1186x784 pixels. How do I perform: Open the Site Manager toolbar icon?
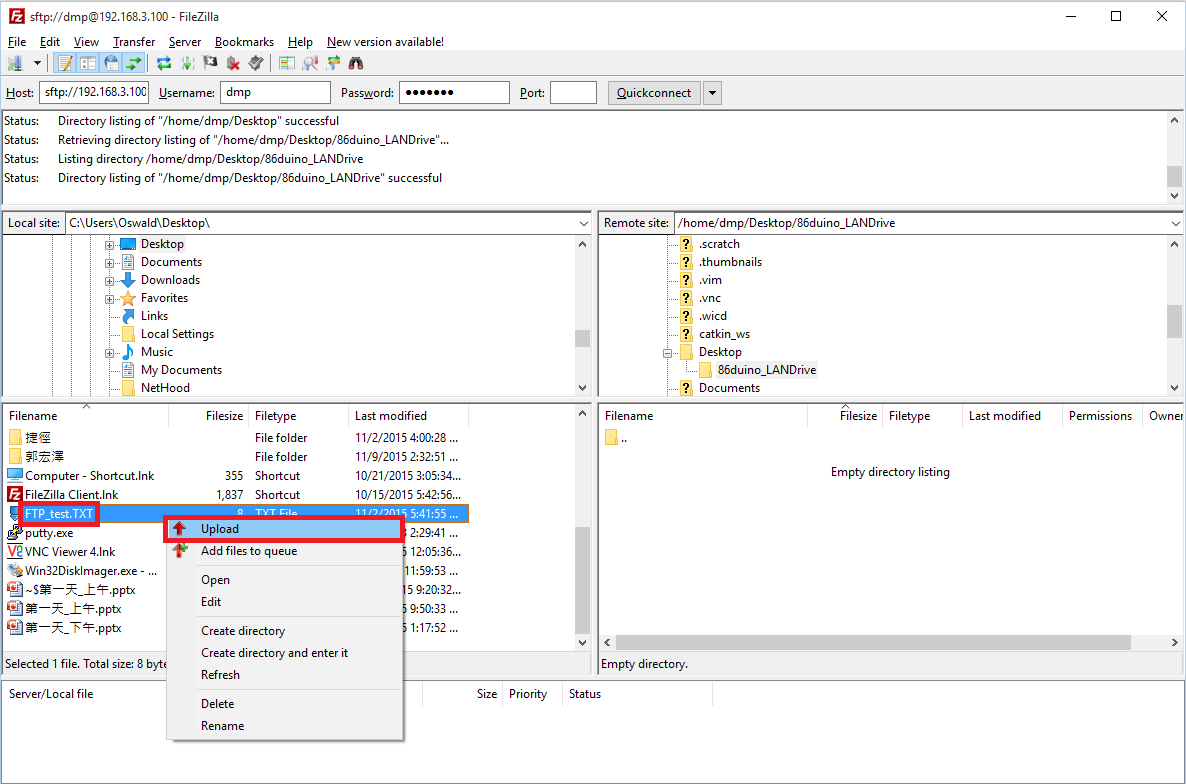(15, 64)
